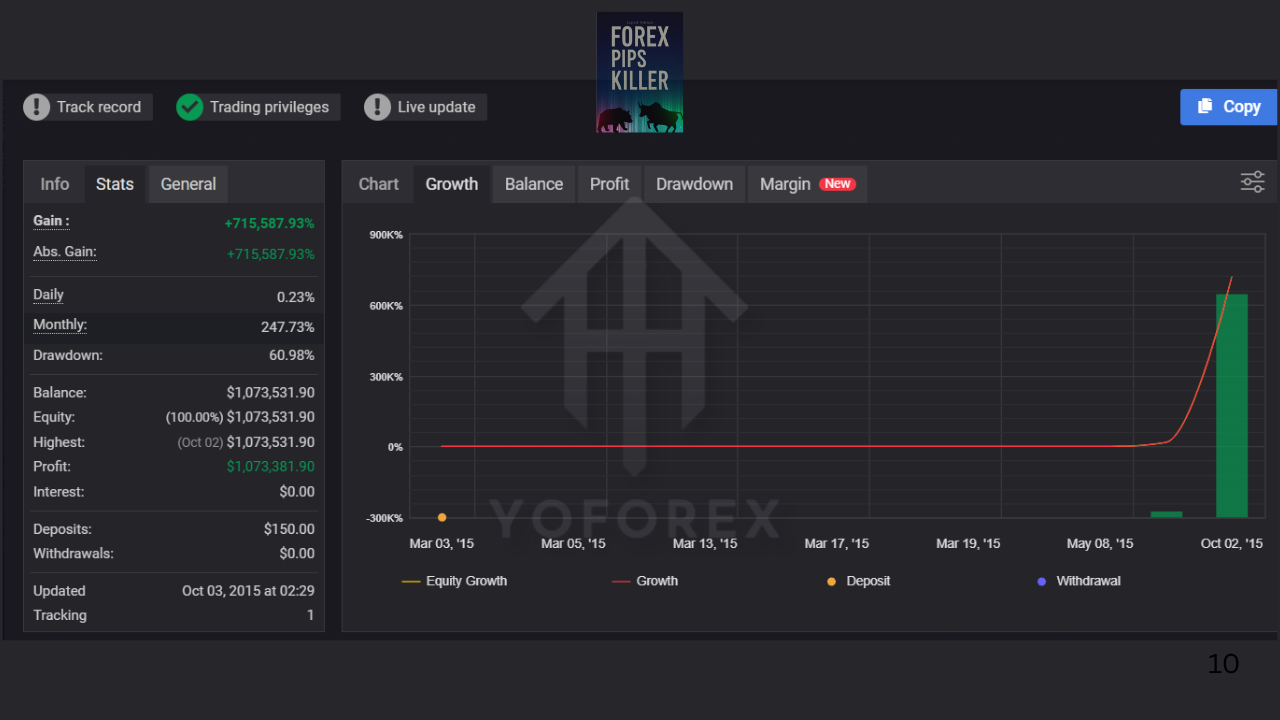Click the Live update status icon
This screenshot has height=720, width=1280.
(378, 107)
